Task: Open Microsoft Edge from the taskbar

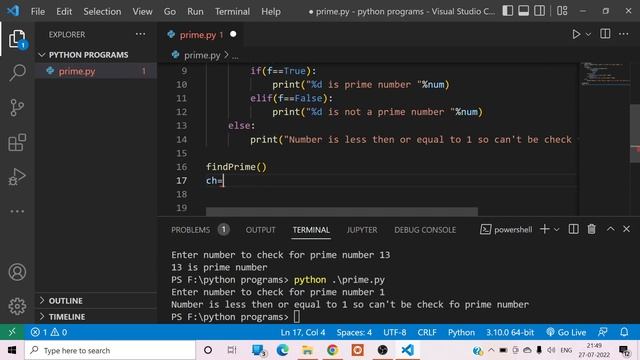Action: 282,350
